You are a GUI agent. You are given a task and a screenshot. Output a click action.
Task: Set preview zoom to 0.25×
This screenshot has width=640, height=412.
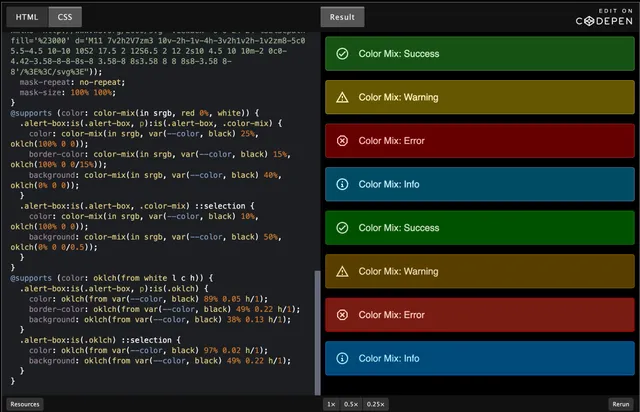(375, 404)
